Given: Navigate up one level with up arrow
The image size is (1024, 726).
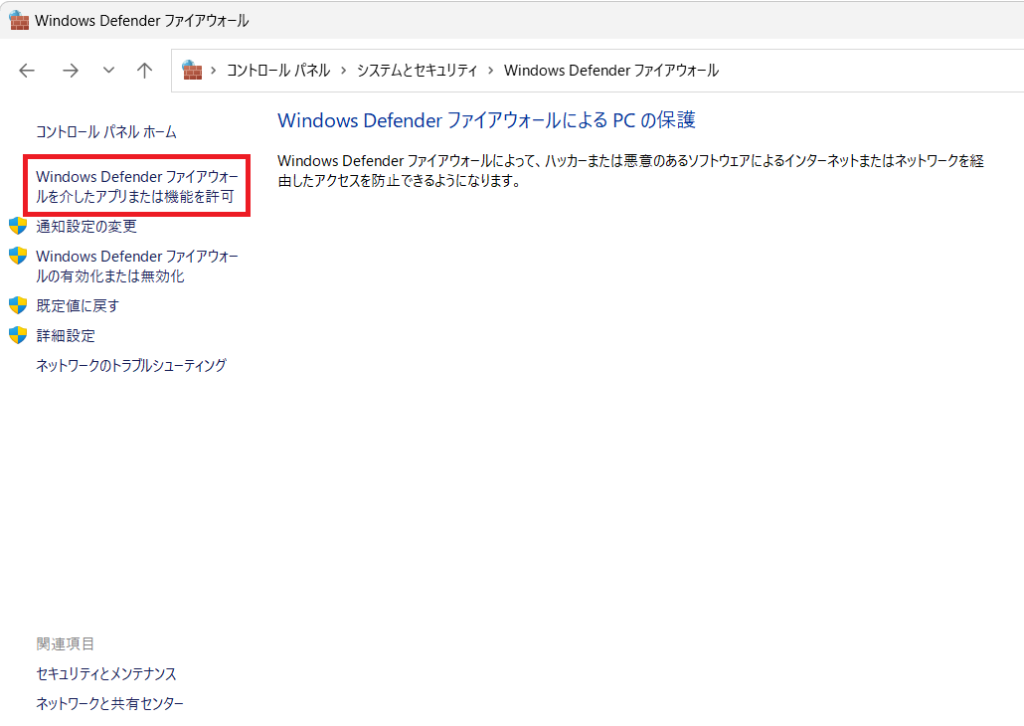Looking at the screenshot, I should pos(144,71).
